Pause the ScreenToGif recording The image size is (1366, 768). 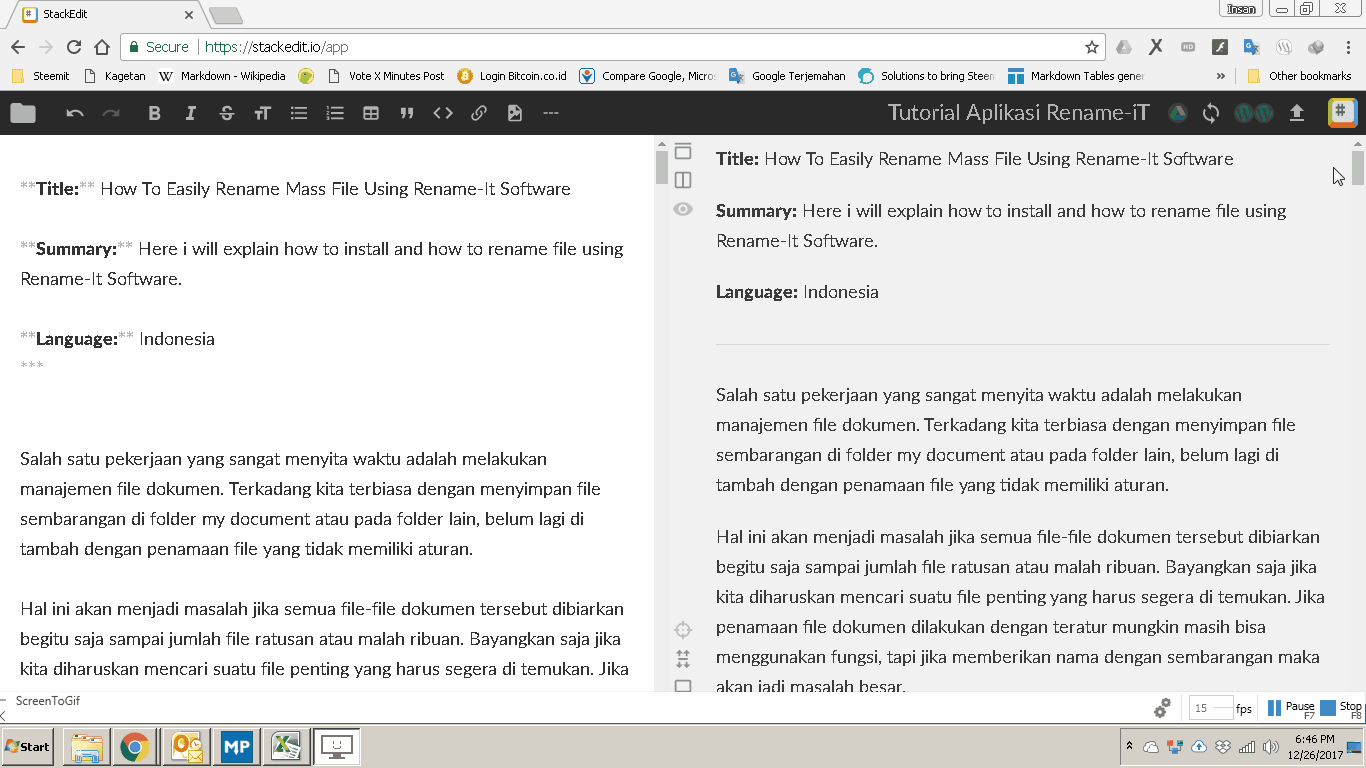tap(1291, 708)
